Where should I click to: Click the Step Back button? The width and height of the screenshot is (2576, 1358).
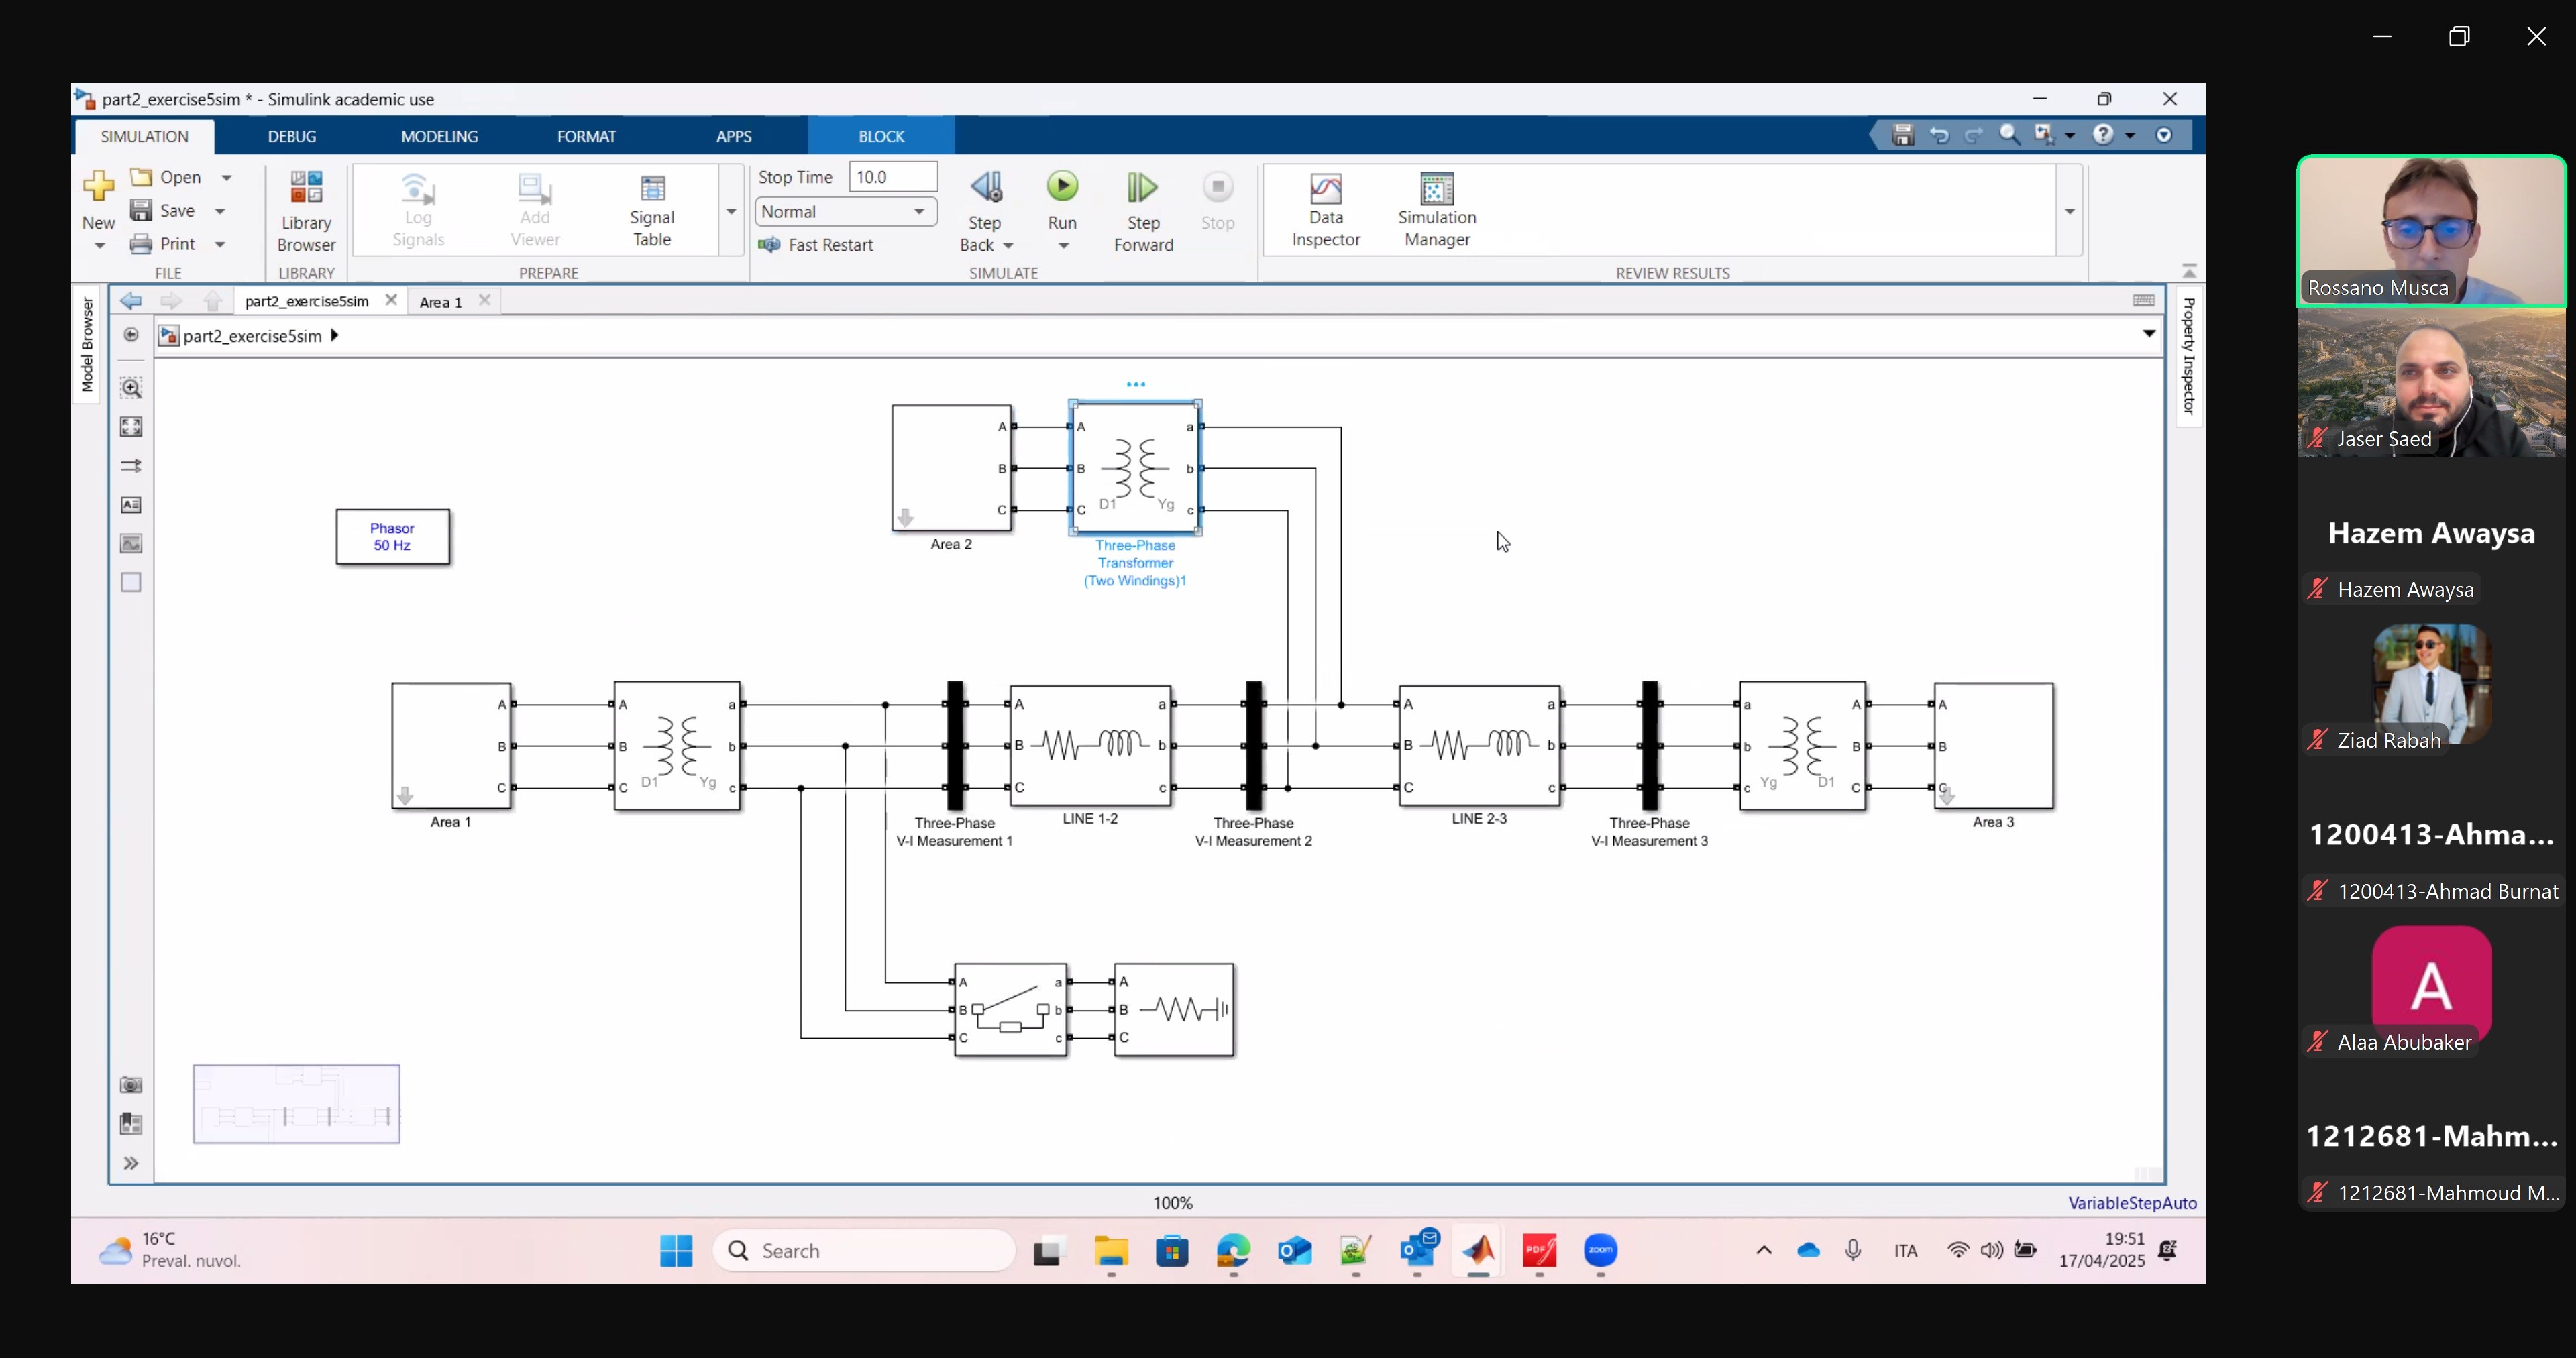tap(985, 188)
